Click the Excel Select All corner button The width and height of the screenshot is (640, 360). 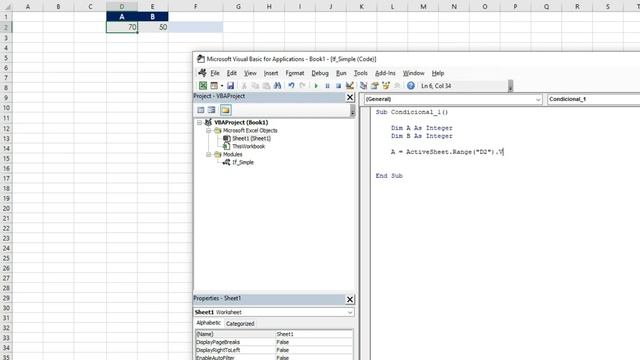click(6, 7)
